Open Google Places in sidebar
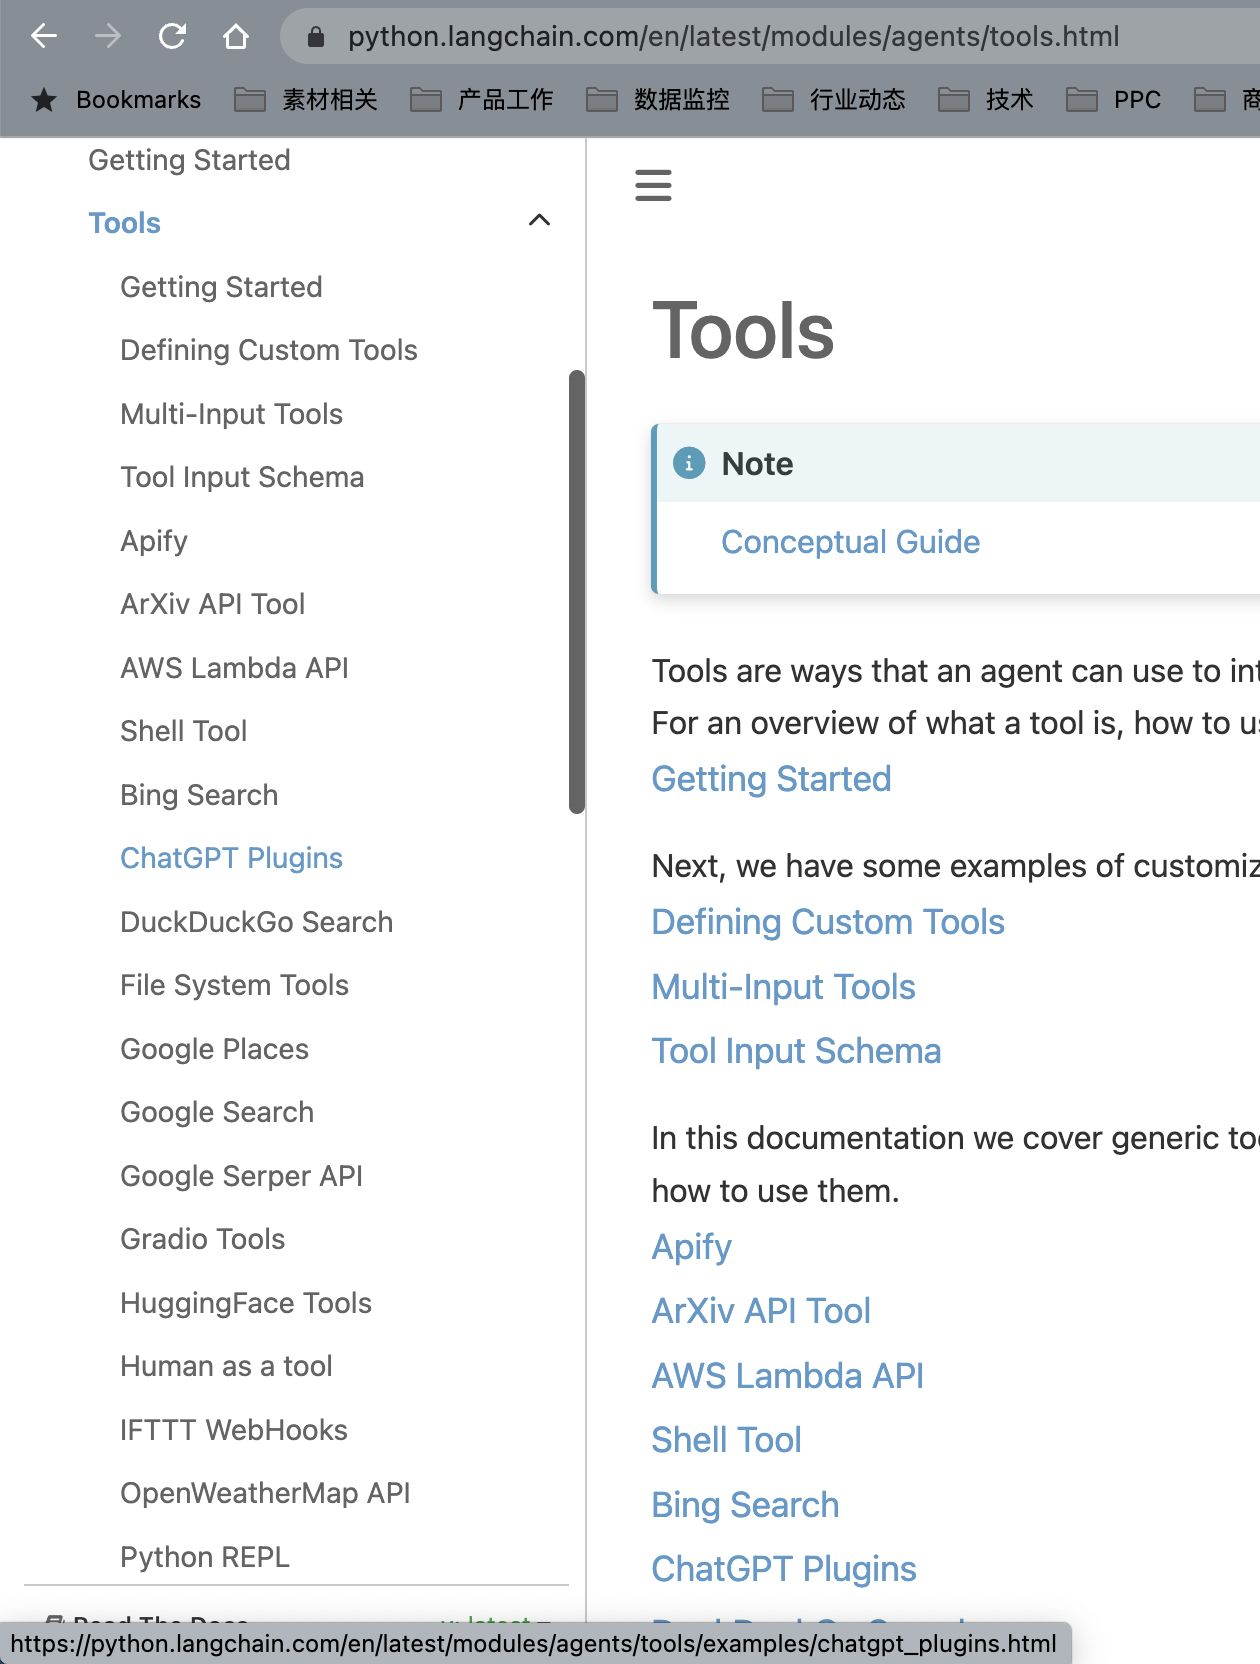 [215, 1049]
